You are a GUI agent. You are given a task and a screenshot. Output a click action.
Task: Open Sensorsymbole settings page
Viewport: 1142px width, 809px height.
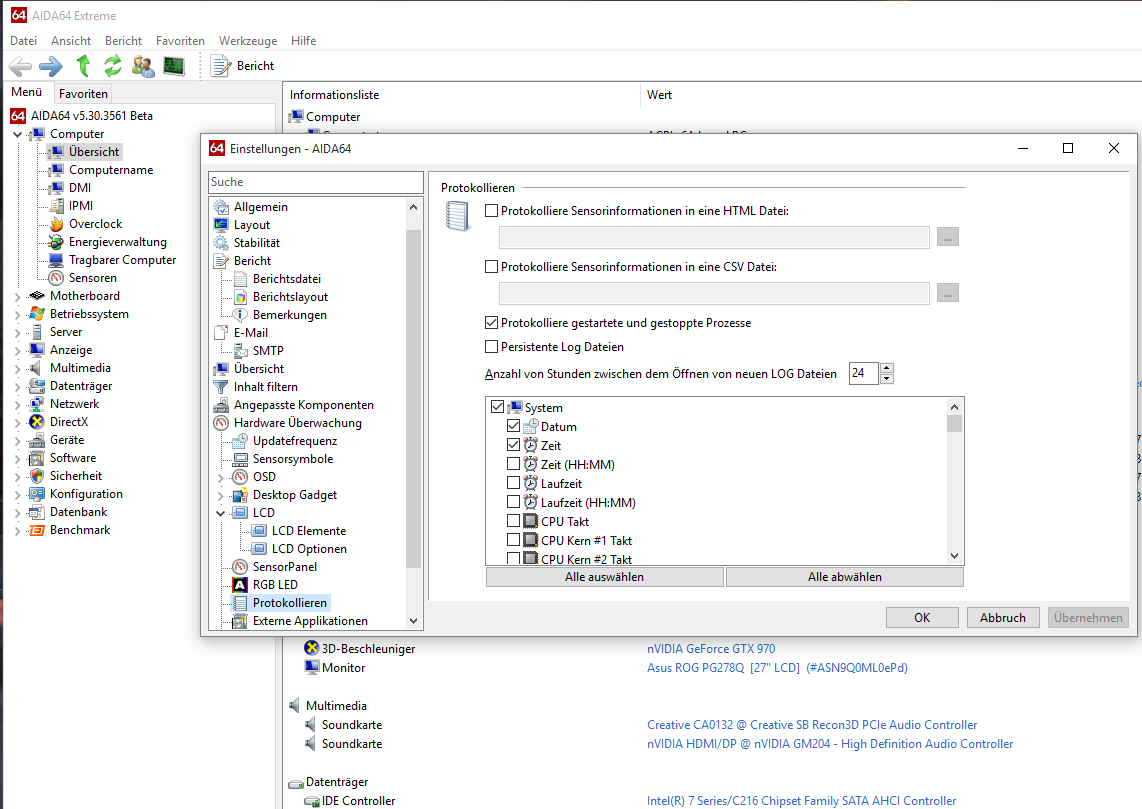[x=293, y=459]
